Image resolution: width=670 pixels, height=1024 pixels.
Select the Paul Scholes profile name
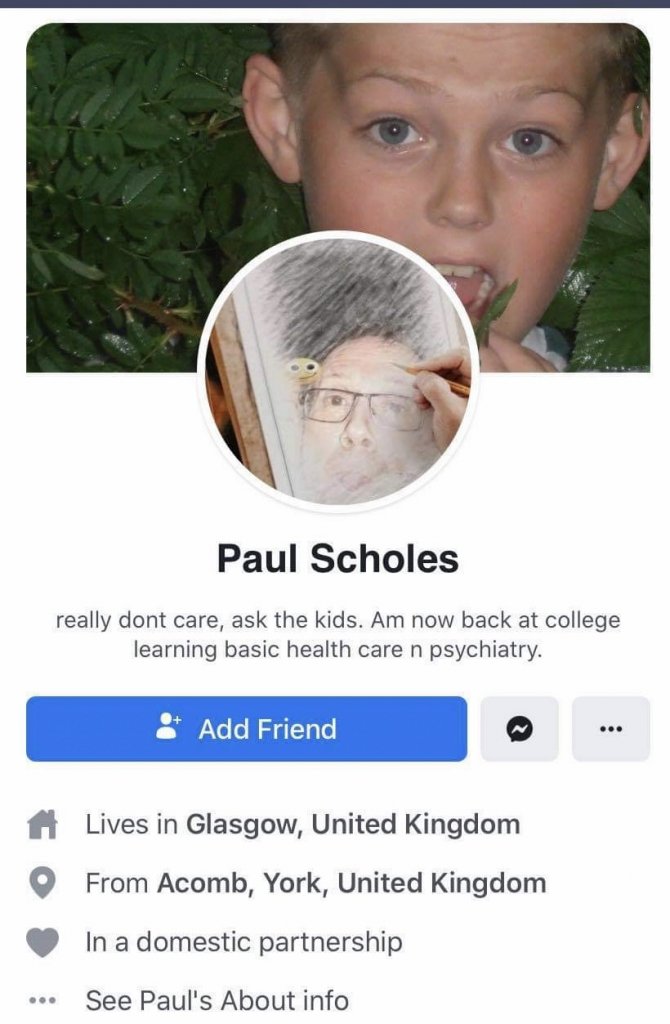click(x=338, y=559)
